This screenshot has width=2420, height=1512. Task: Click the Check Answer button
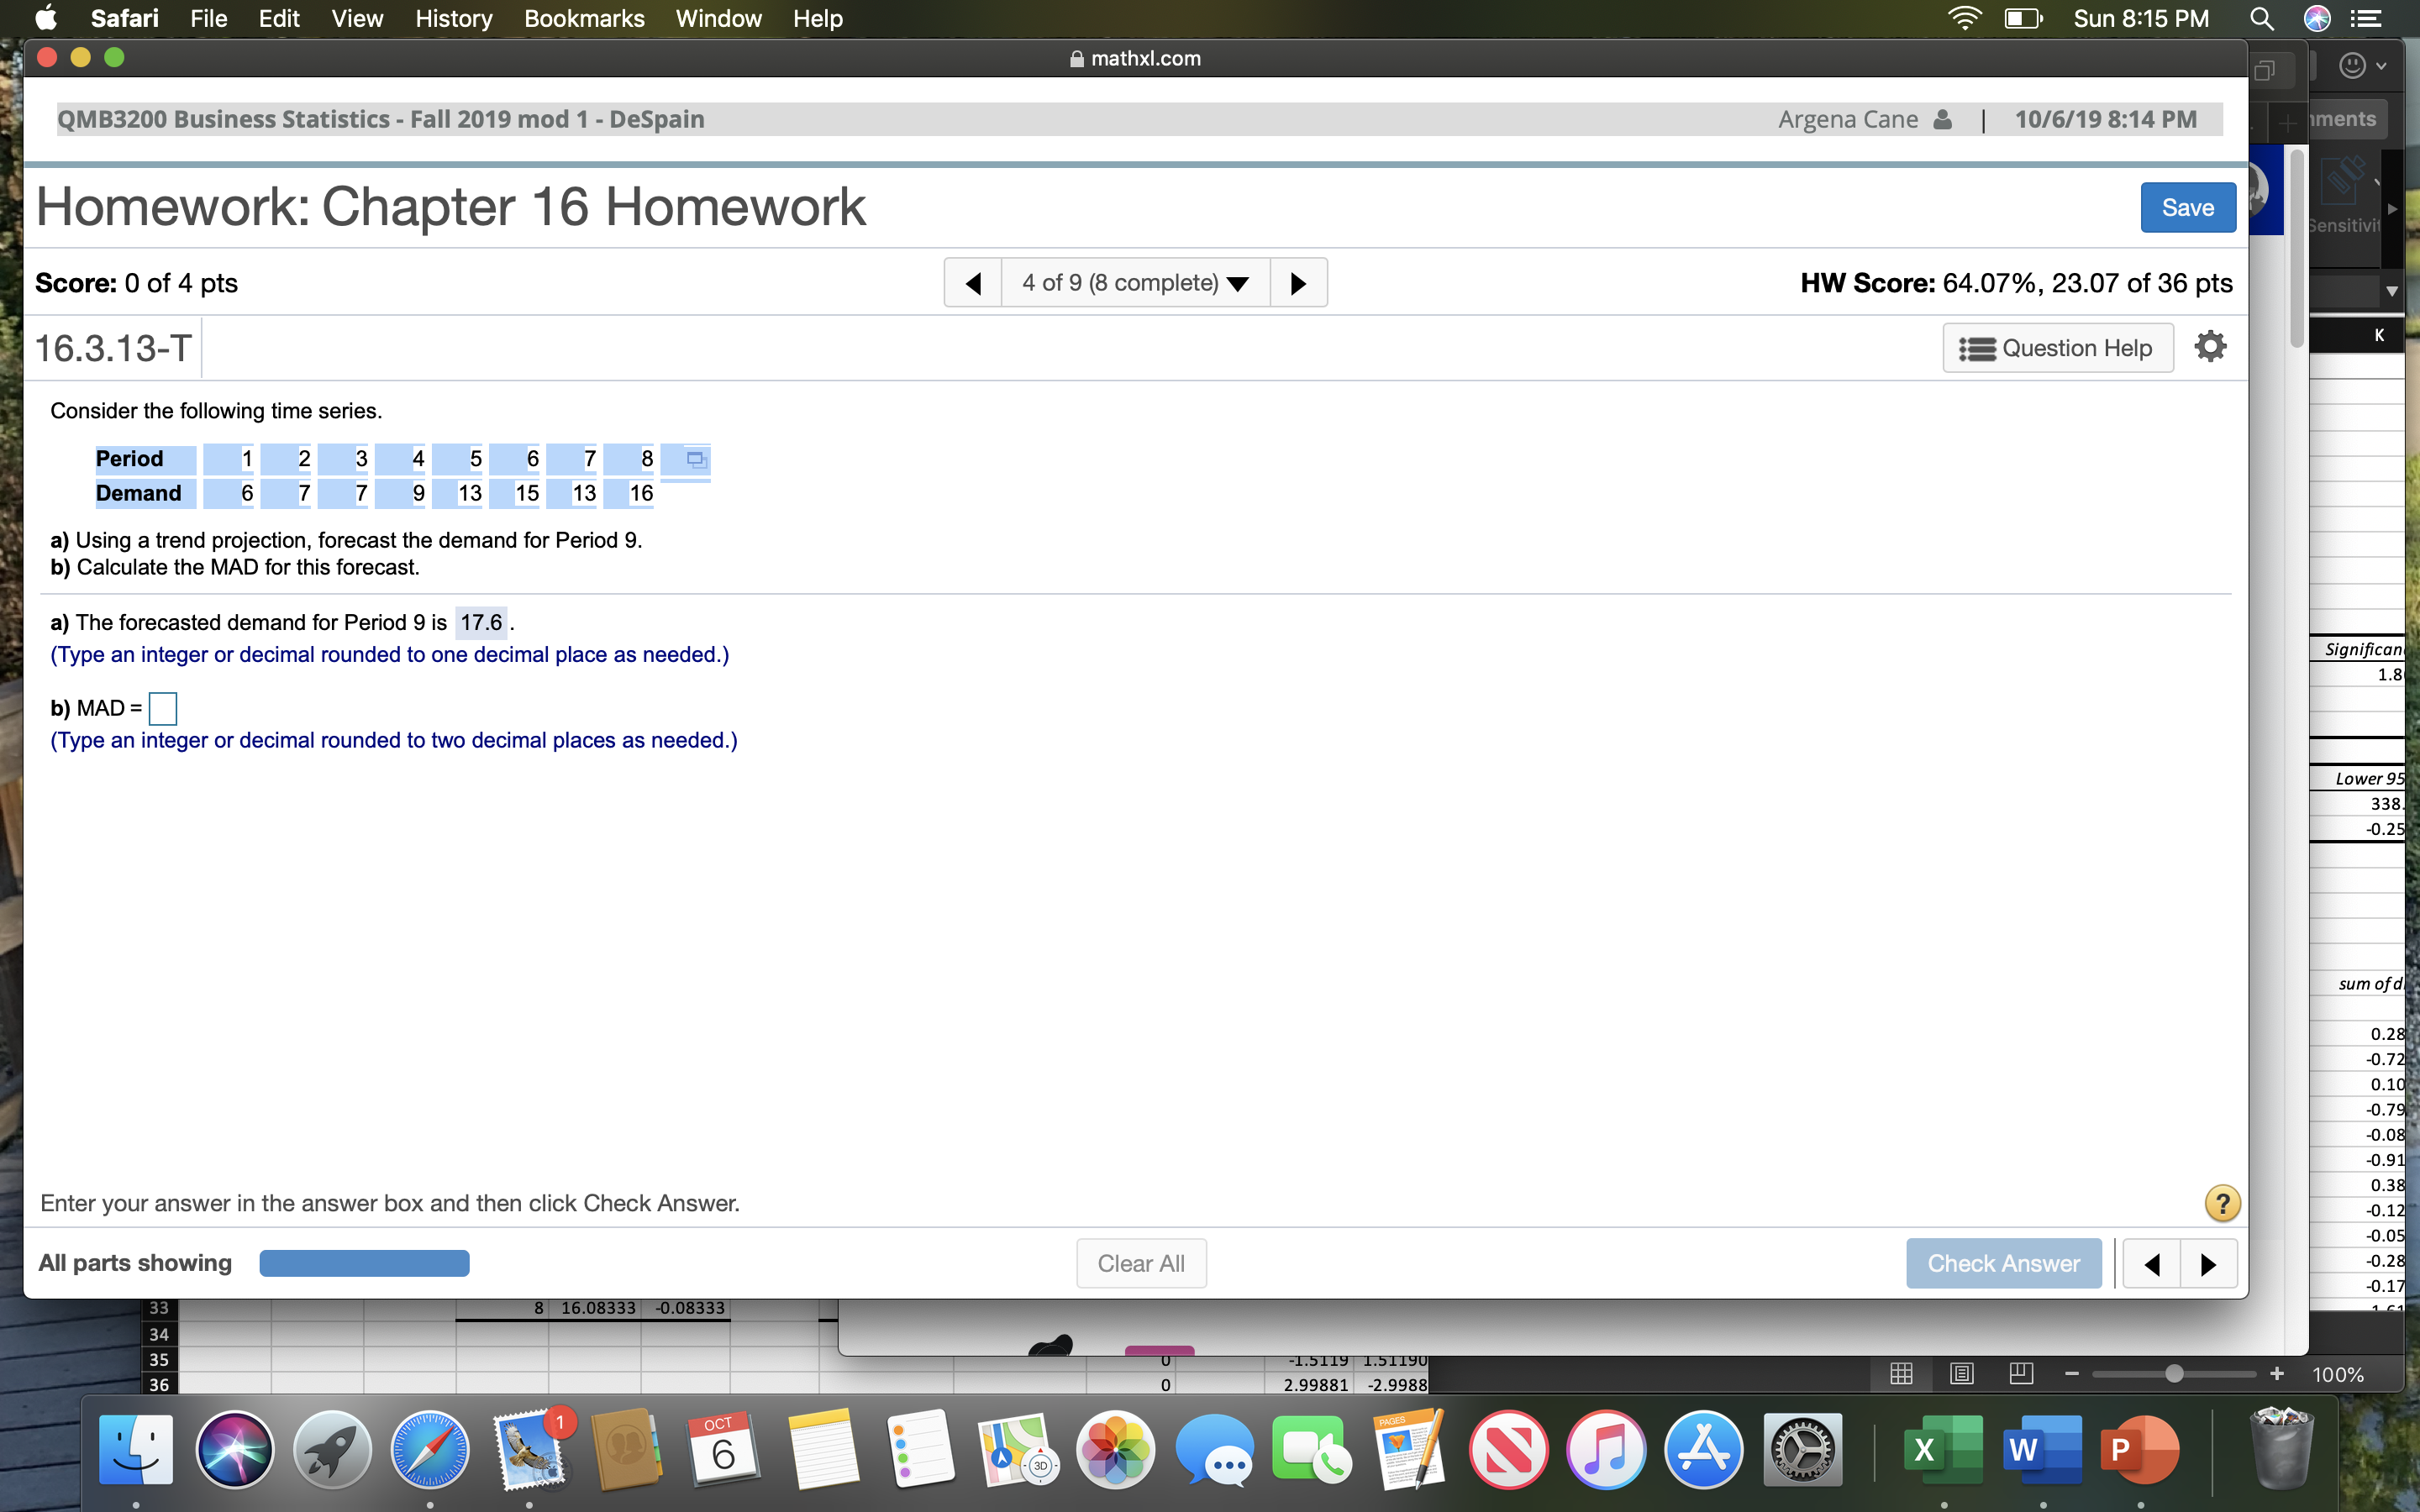click(x=2003, y=1264)
